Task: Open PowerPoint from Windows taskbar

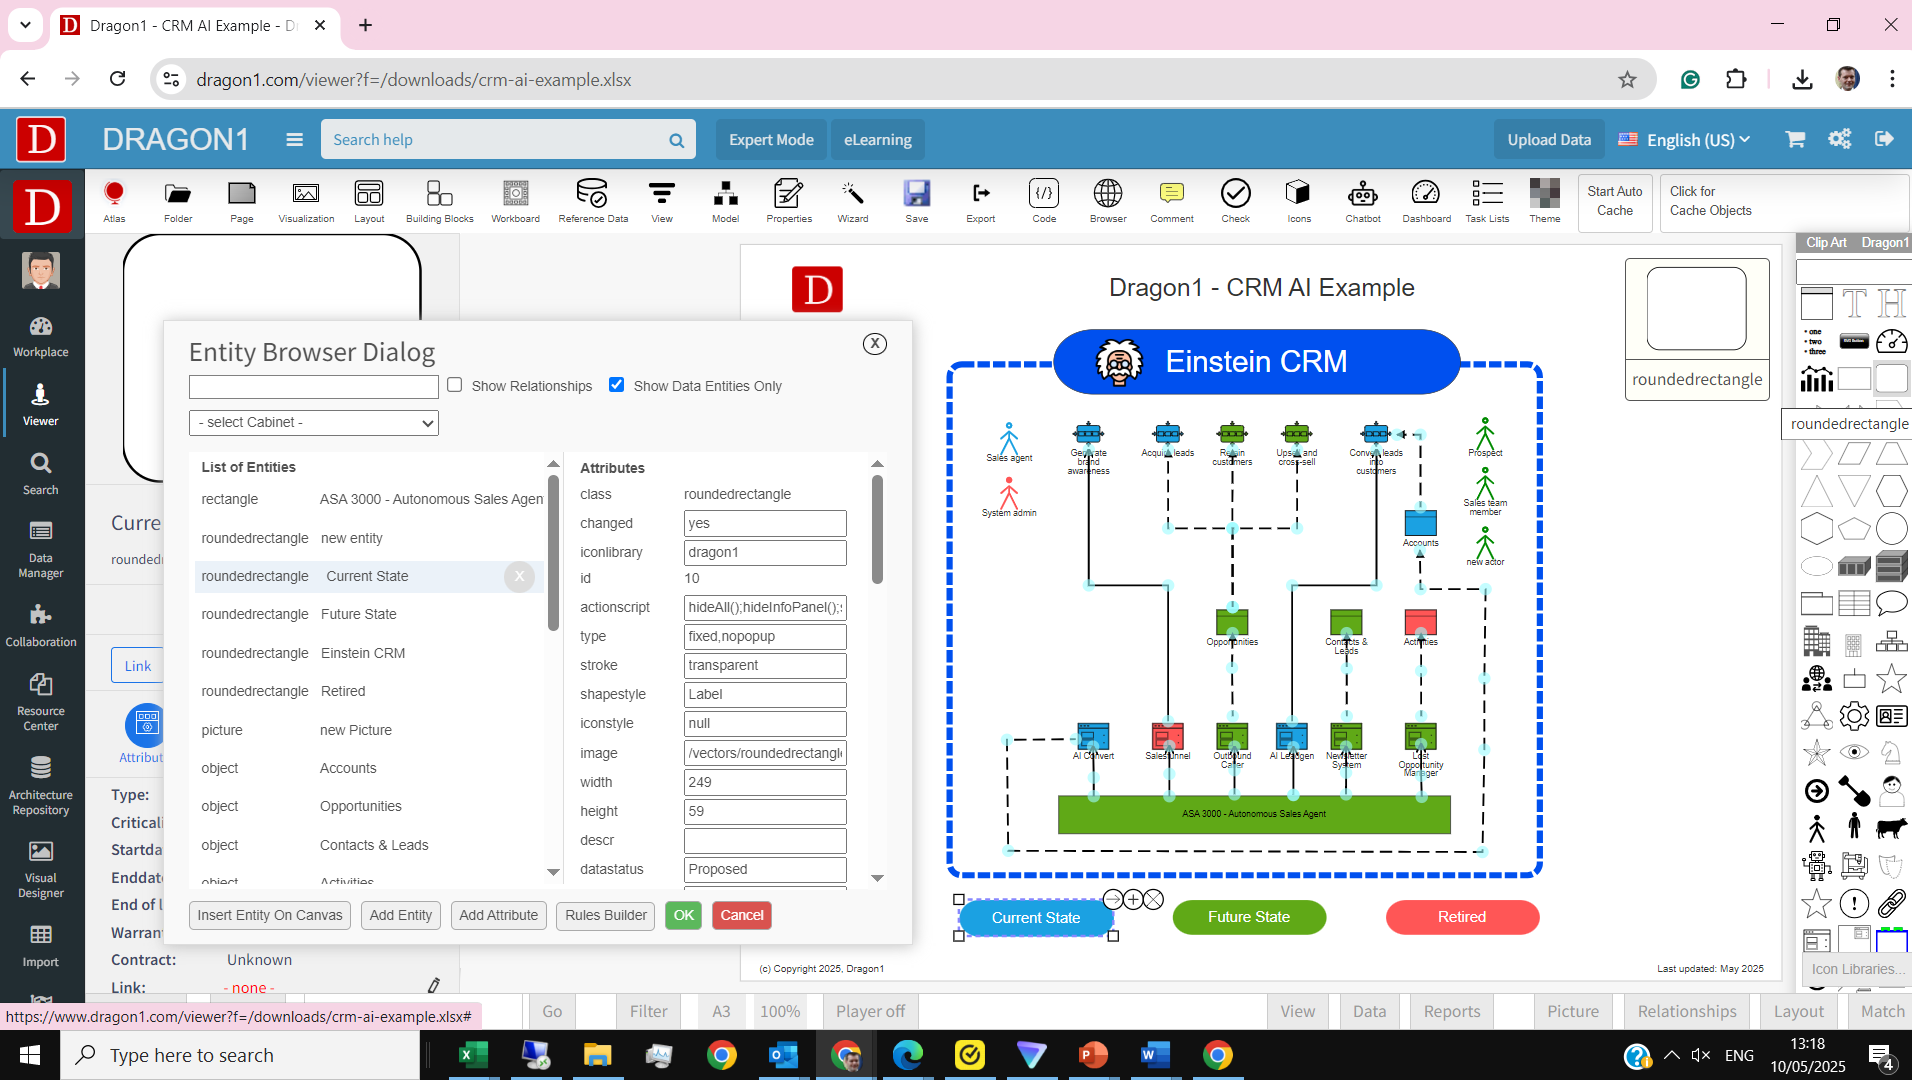Action: click(1093, 1055)
